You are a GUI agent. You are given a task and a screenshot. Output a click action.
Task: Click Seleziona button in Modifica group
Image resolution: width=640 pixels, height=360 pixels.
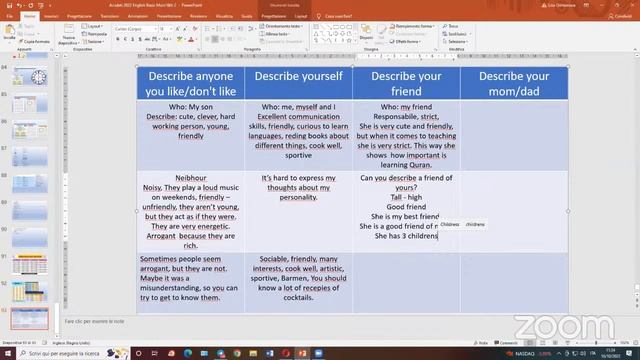click(456, 42)
